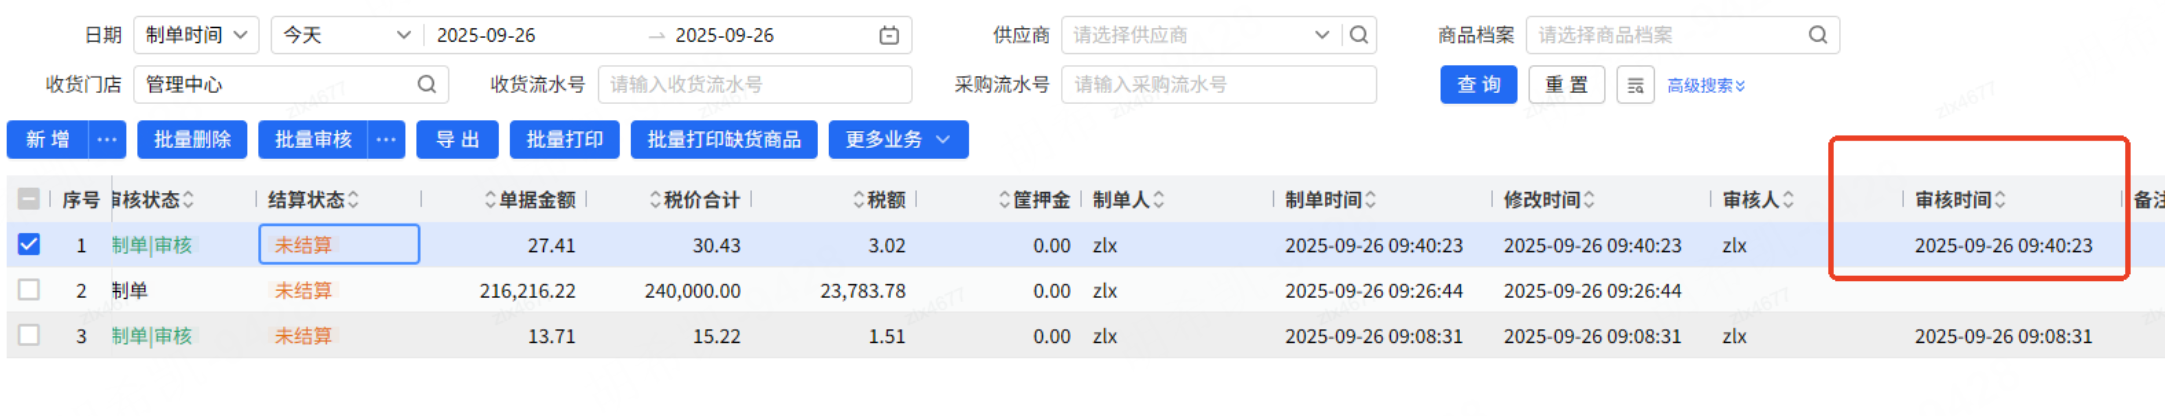
Task: Uncheck the row 1 checkbox
Action: (29, 245)
